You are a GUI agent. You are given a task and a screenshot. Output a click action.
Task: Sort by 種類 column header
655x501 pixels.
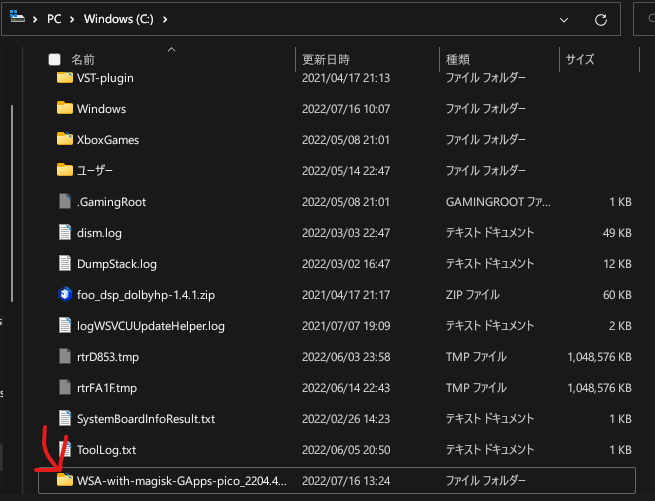tap(458, 59)
